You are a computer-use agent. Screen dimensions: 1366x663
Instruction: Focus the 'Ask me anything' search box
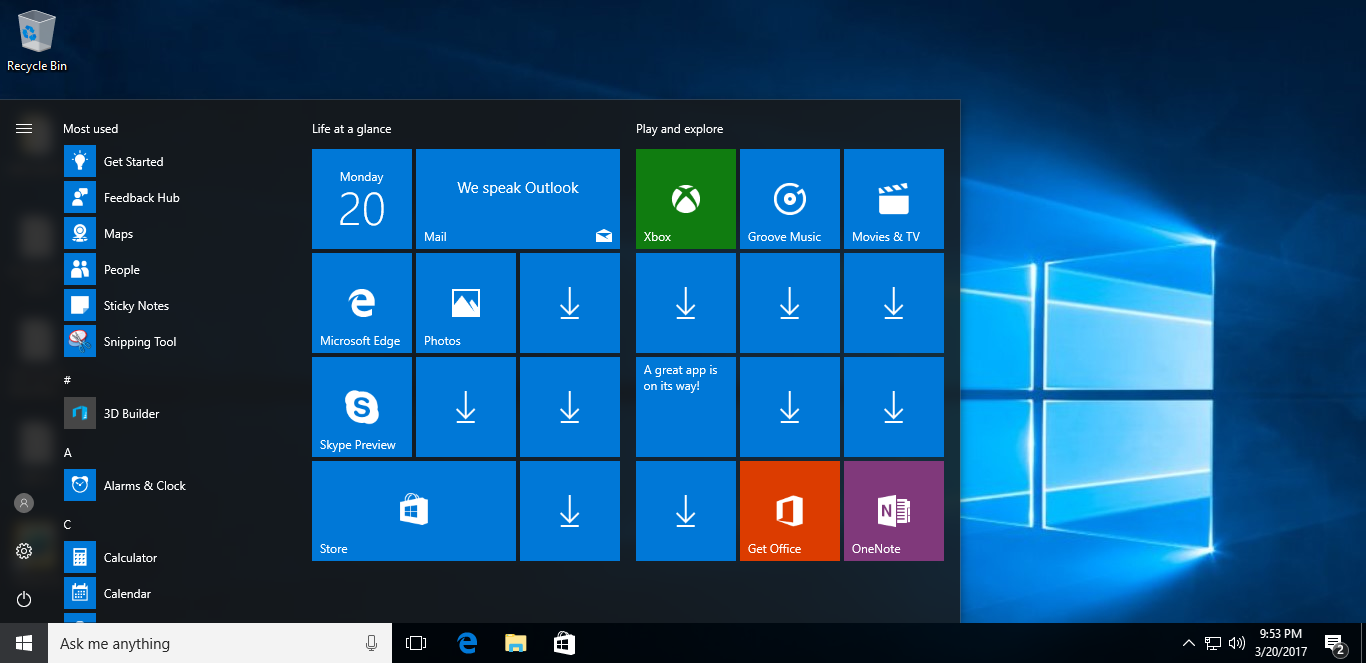(218, 643)
